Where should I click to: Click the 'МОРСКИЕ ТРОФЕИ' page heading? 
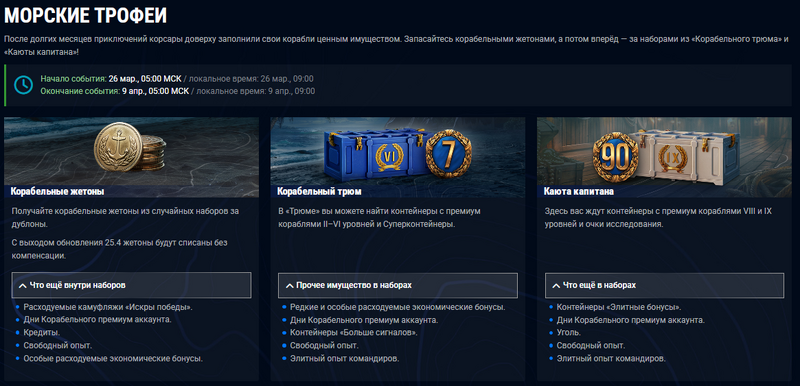pos(86,16)
